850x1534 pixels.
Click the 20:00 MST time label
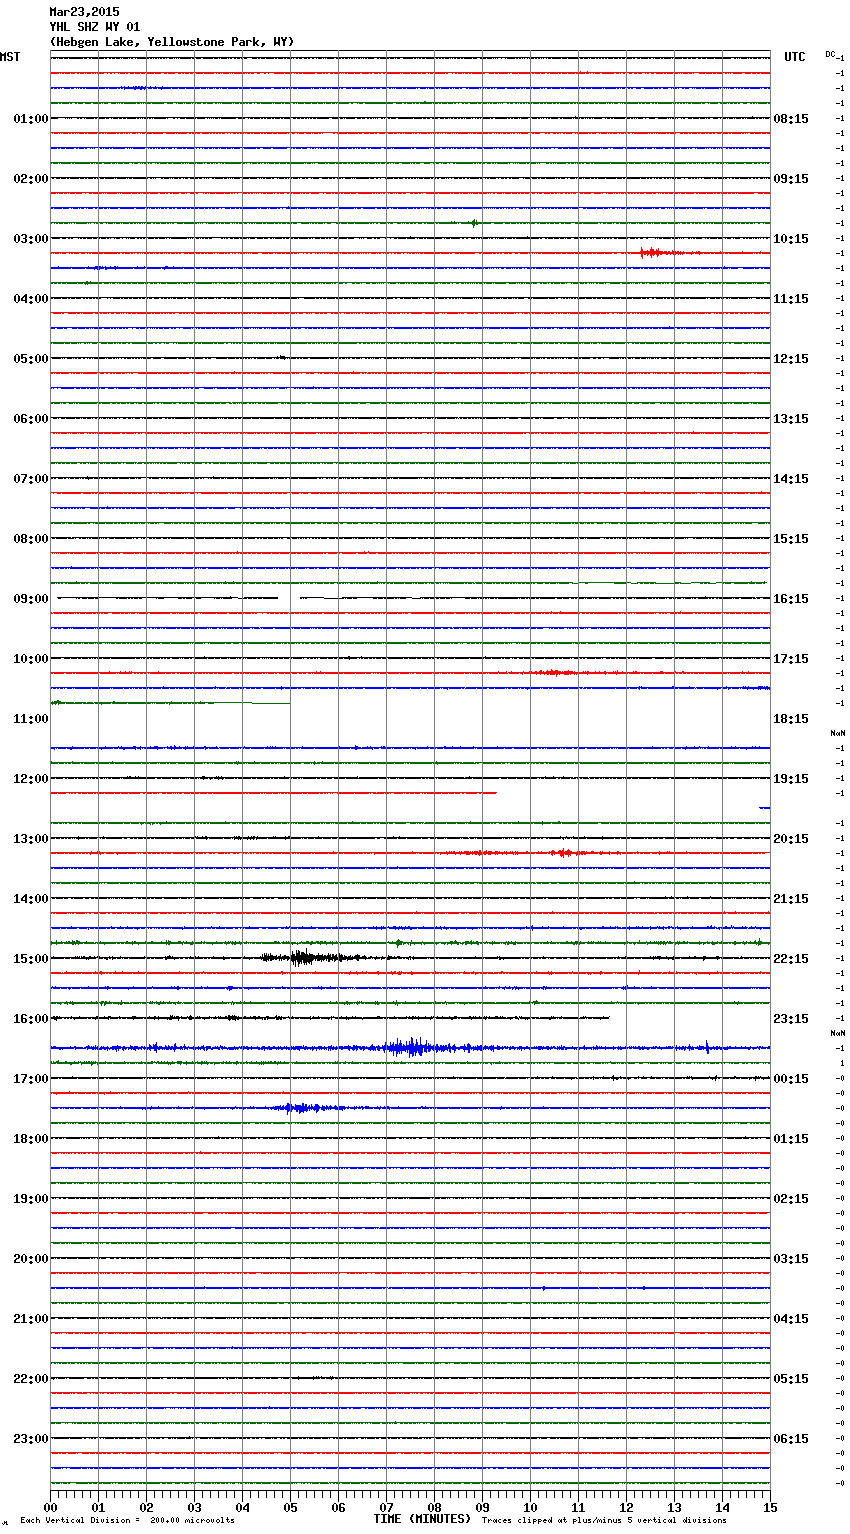coord(30,1259)
